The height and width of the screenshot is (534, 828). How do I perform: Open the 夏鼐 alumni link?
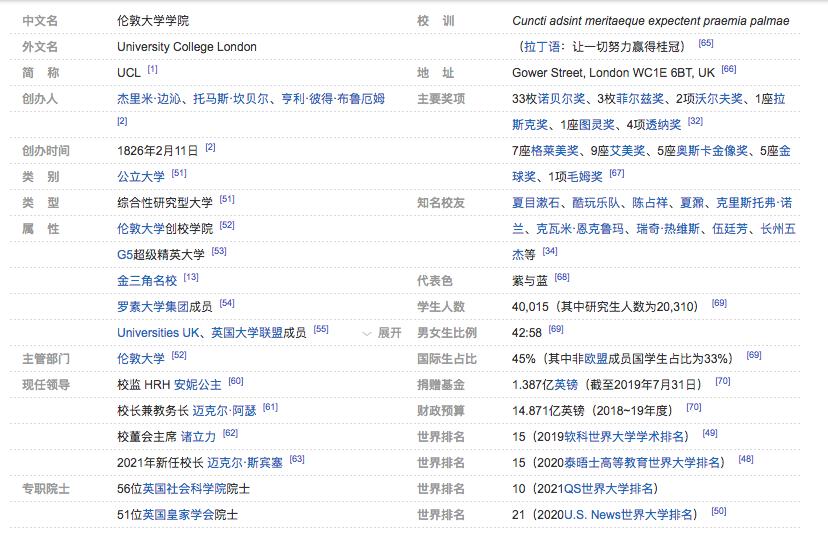coord(692,203)
